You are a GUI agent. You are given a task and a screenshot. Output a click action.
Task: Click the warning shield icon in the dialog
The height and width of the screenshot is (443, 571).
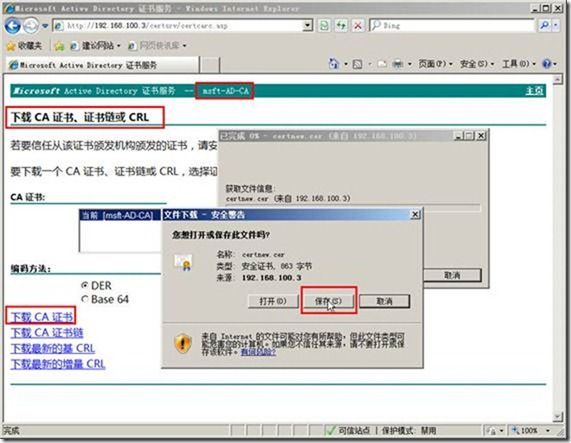pos(183,343)
